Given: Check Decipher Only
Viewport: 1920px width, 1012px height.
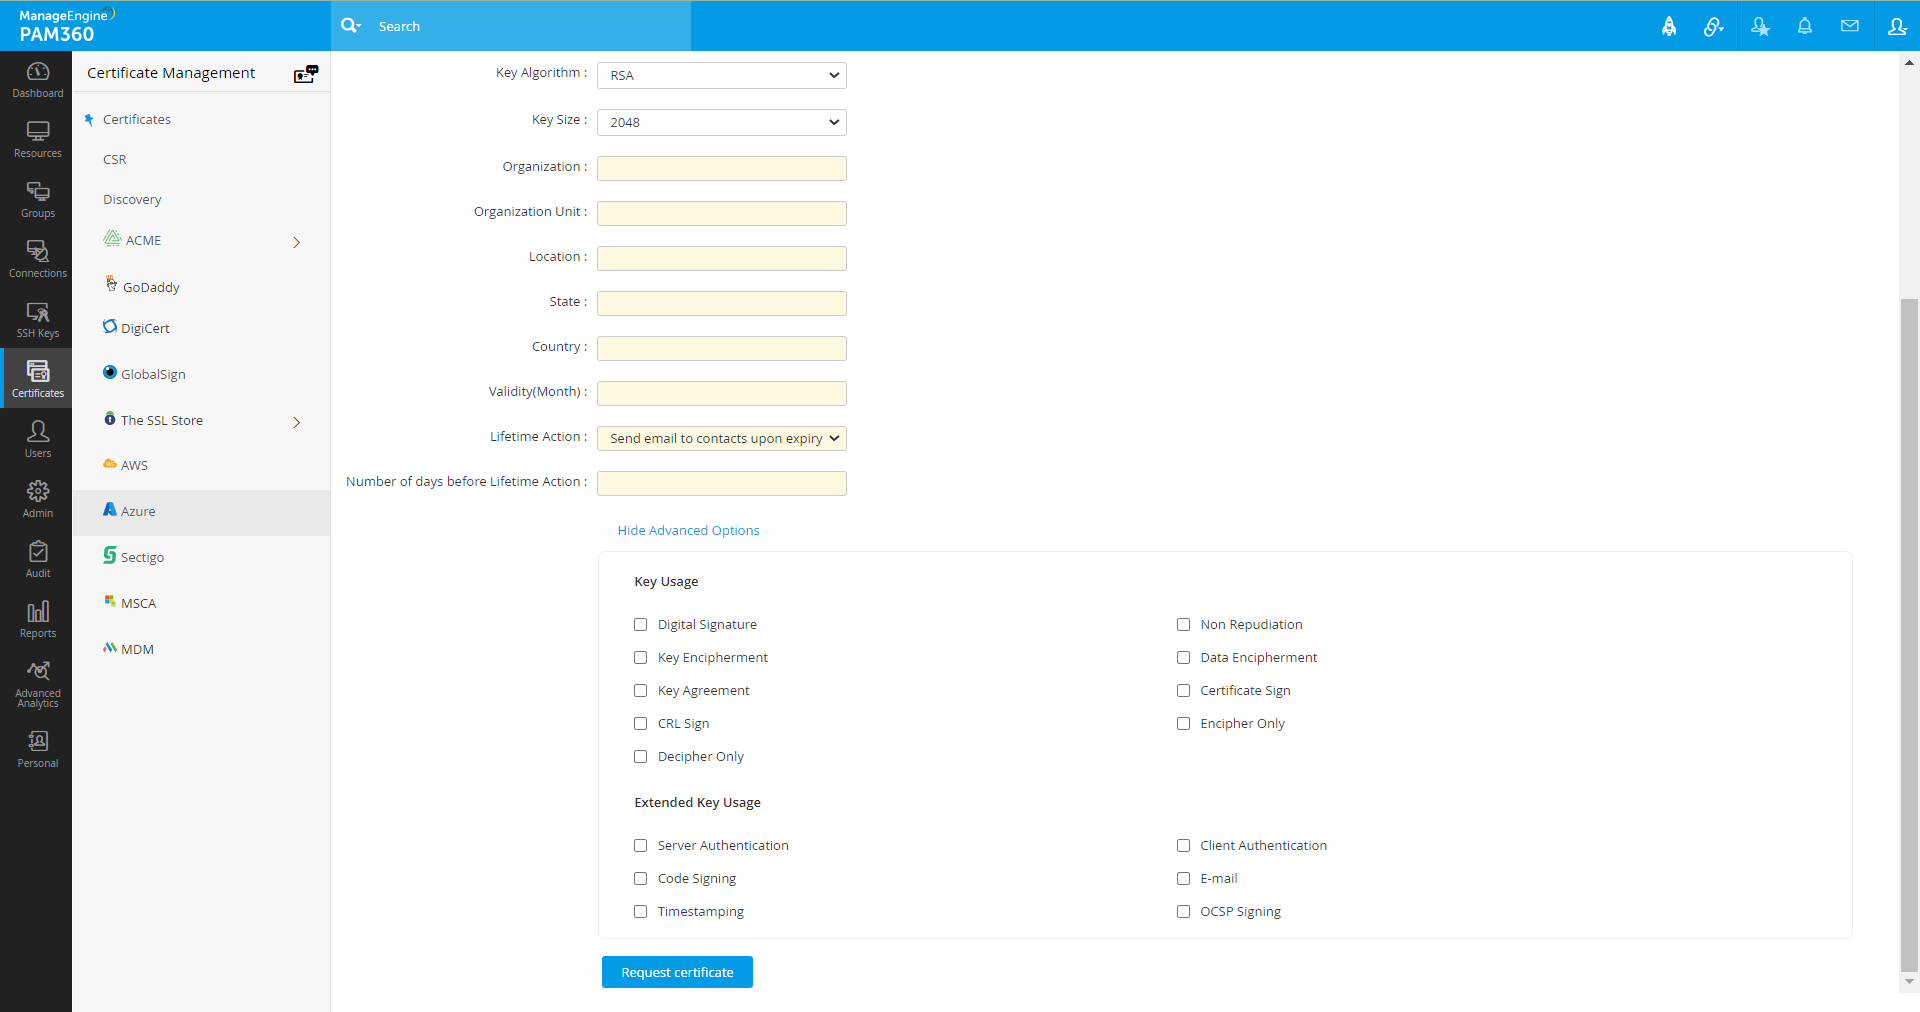Looking at the screenshot, I should [641, 757].
